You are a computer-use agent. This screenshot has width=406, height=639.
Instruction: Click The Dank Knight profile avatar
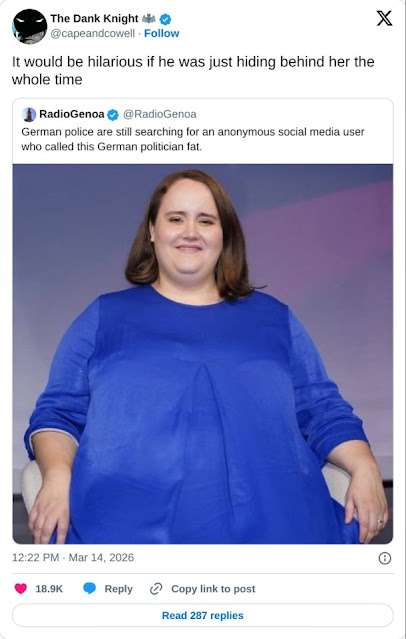coord(29,26)
